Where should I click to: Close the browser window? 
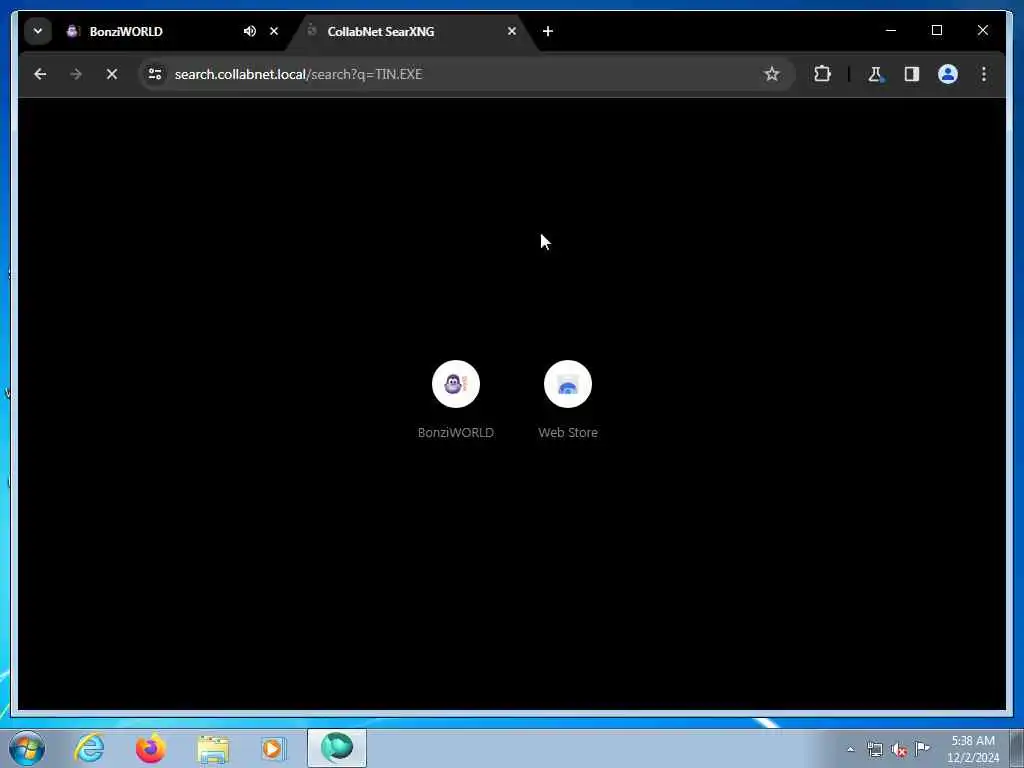982,30
